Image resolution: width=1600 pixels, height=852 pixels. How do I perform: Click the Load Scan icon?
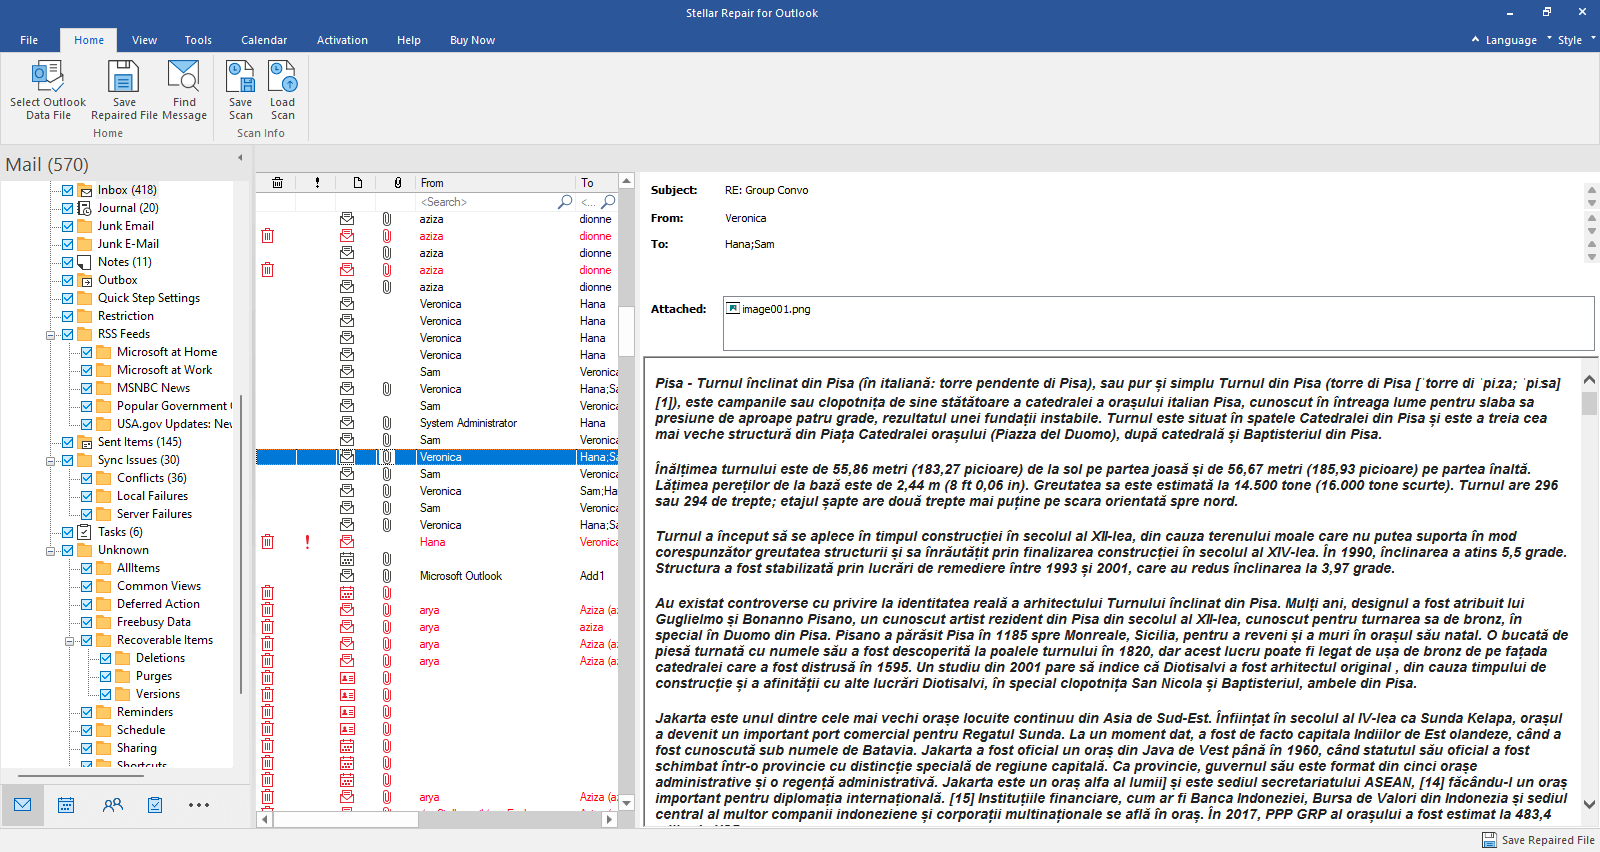pyautogui.click(x=283, y=76)
